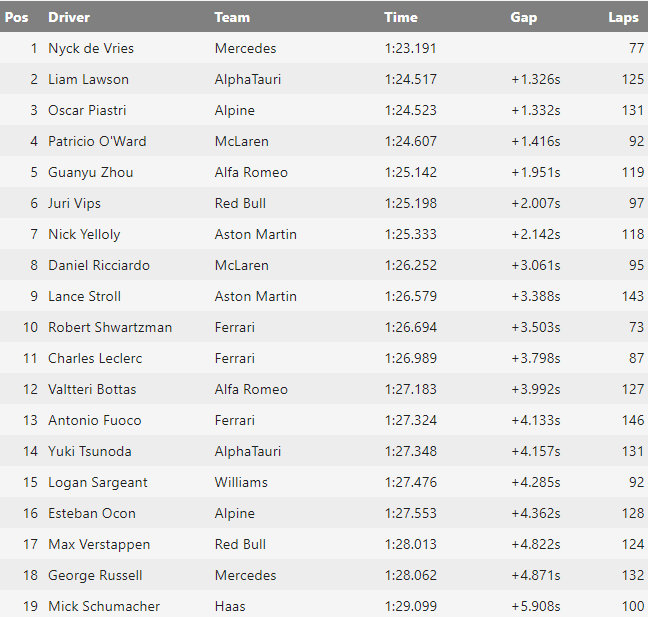Click the Team column header
648x617 pixels.
232,17
